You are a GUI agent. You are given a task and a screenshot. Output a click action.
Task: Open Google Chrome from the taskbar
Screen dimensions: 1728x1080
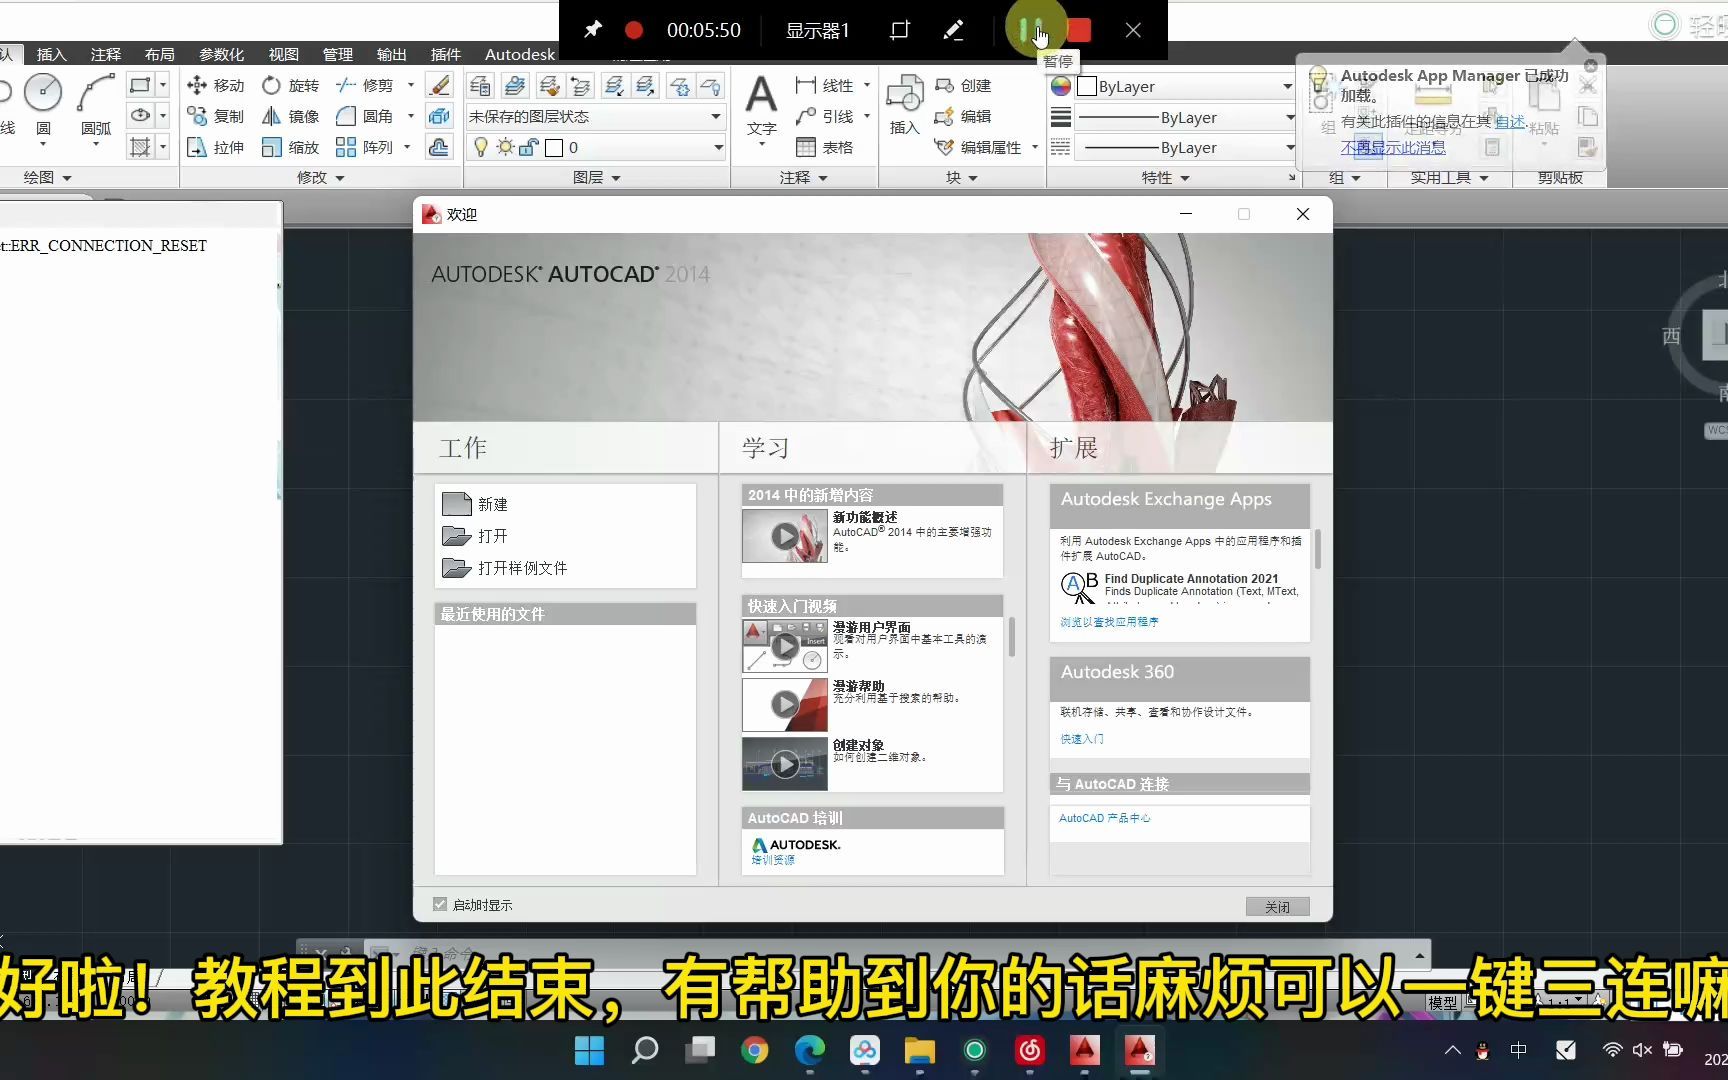[x=754, y=1051]
